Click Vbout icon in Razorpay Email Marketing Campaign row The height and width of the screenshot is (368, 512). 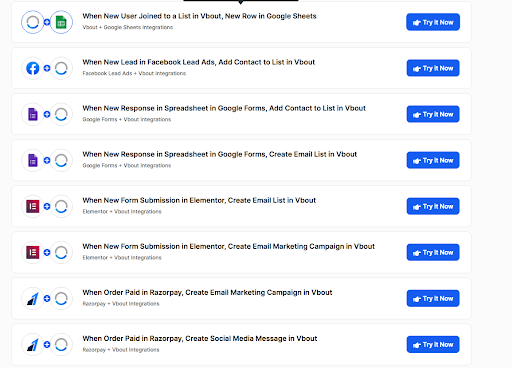click(61, 298)
